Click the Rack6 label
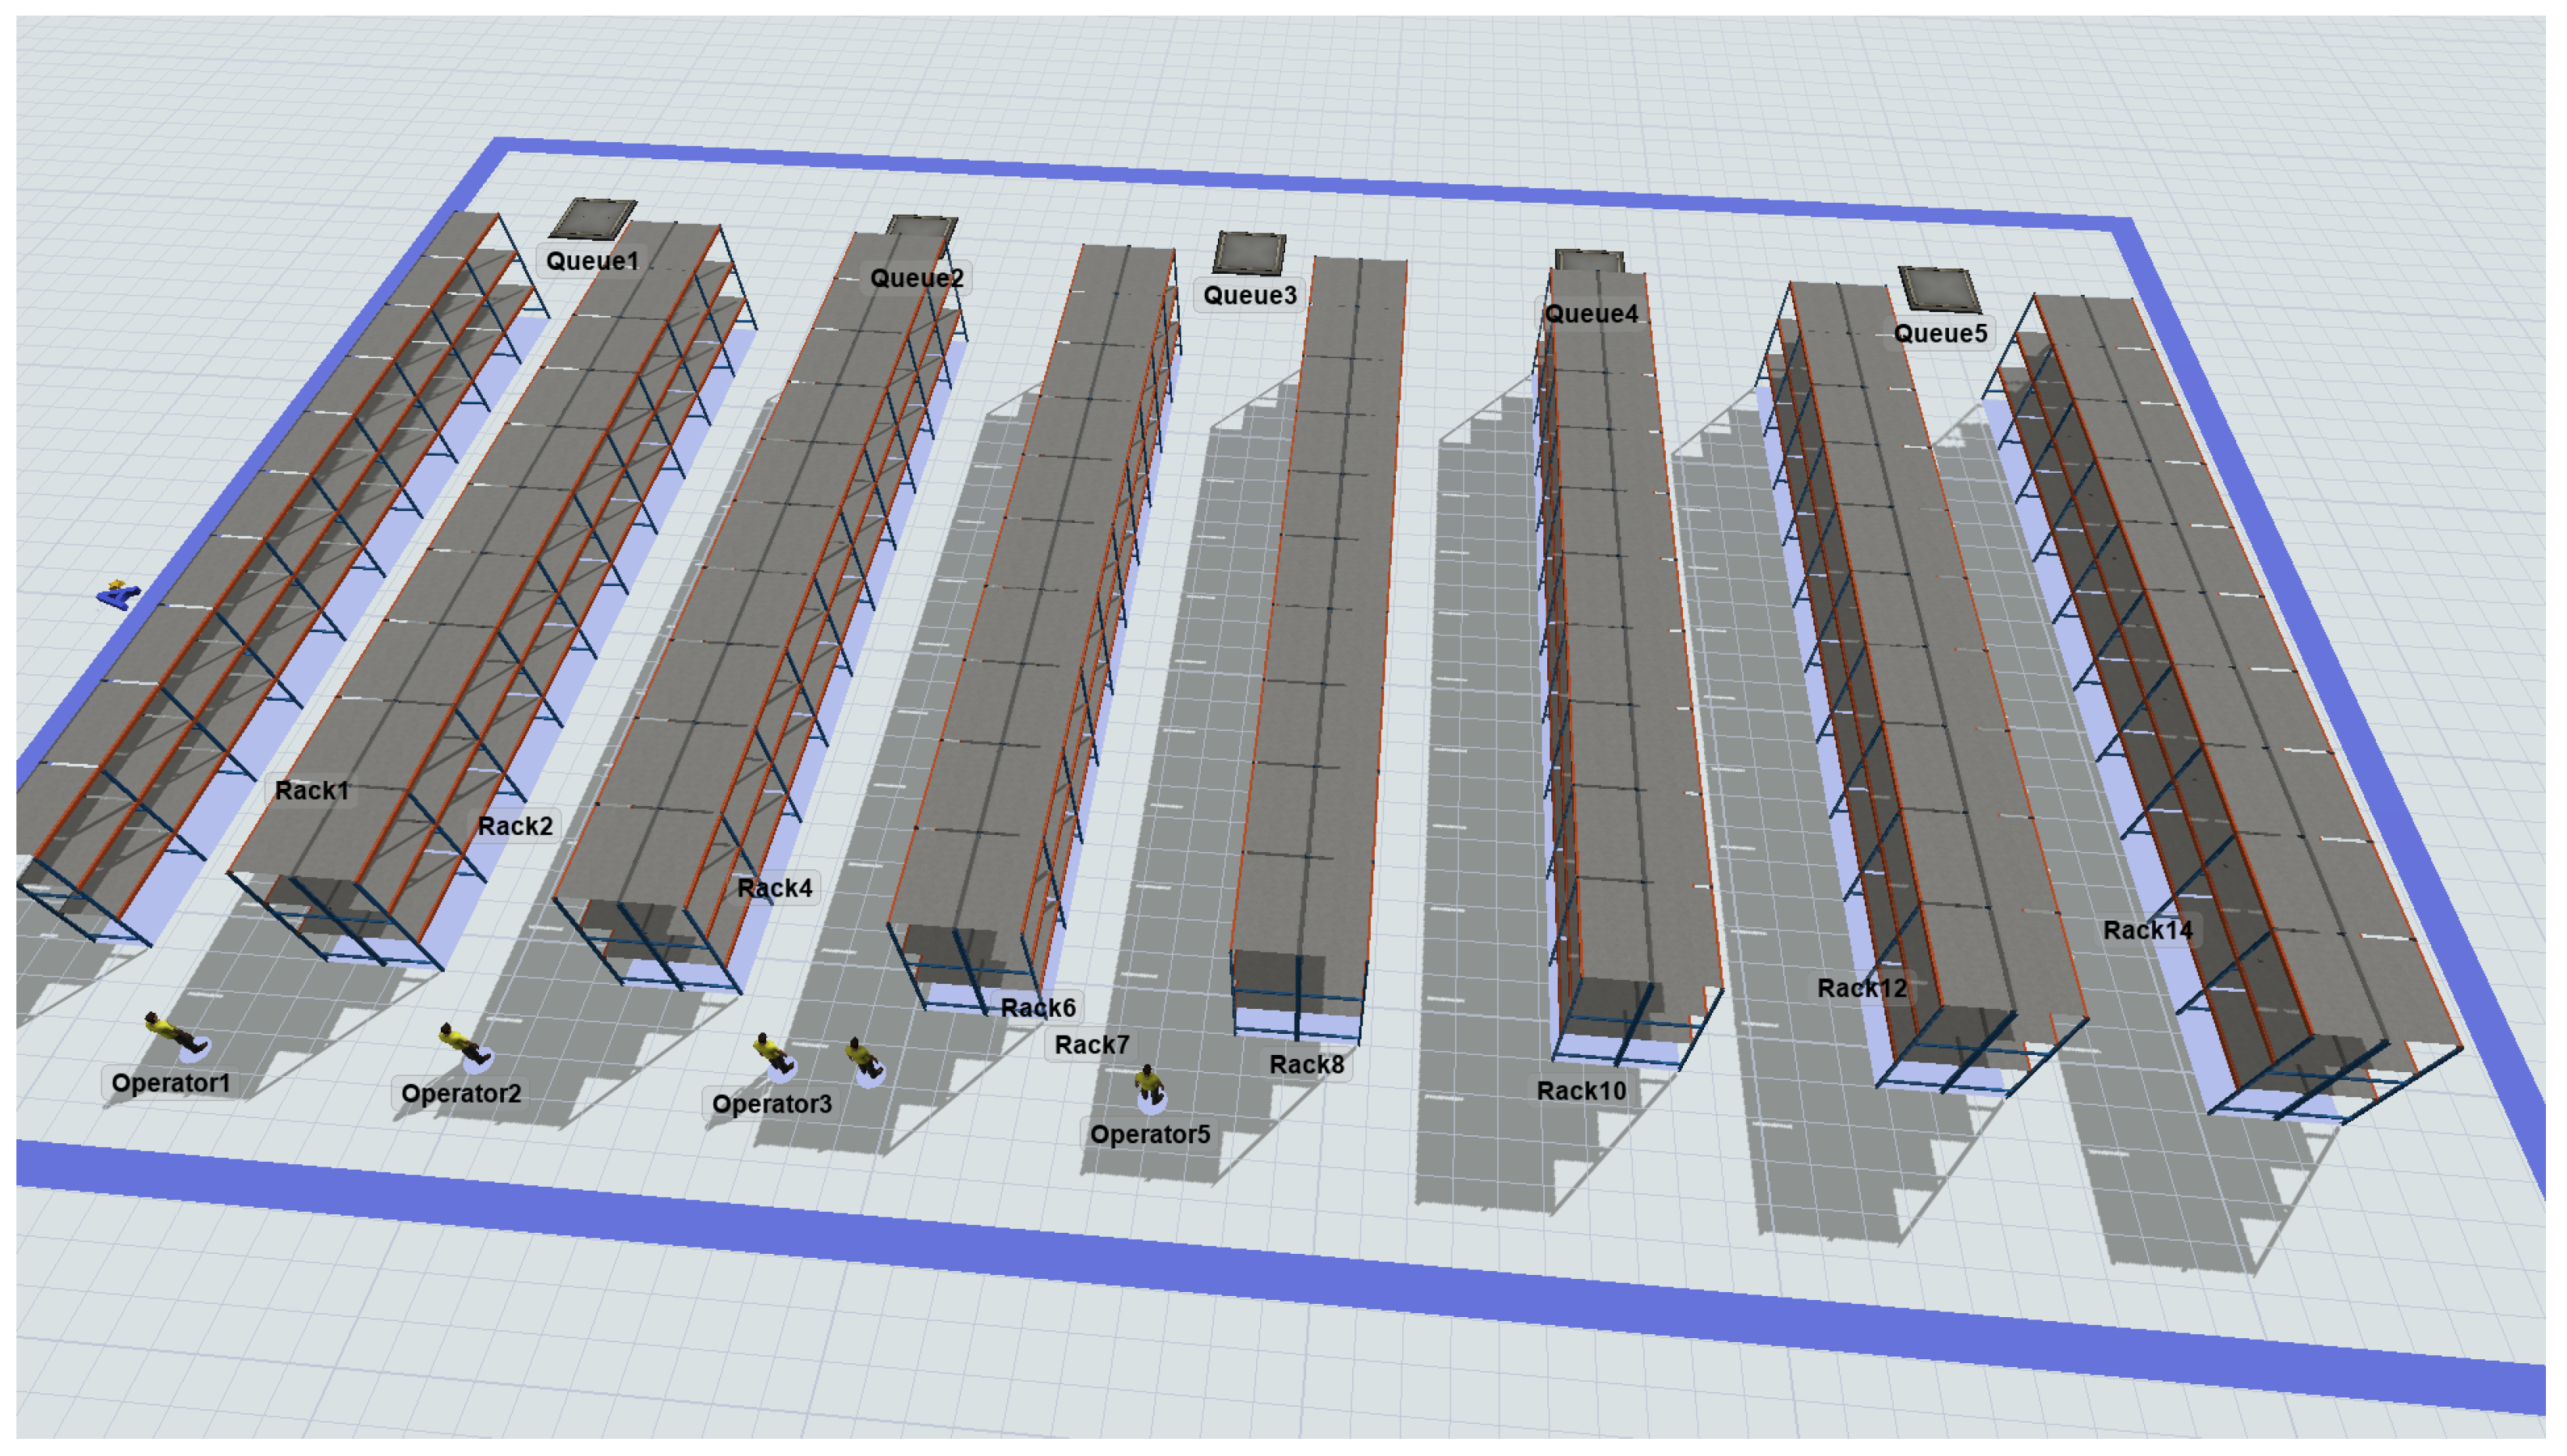Image resolution: width=2567 pixels, height=1456 pixels. 1038,1007
